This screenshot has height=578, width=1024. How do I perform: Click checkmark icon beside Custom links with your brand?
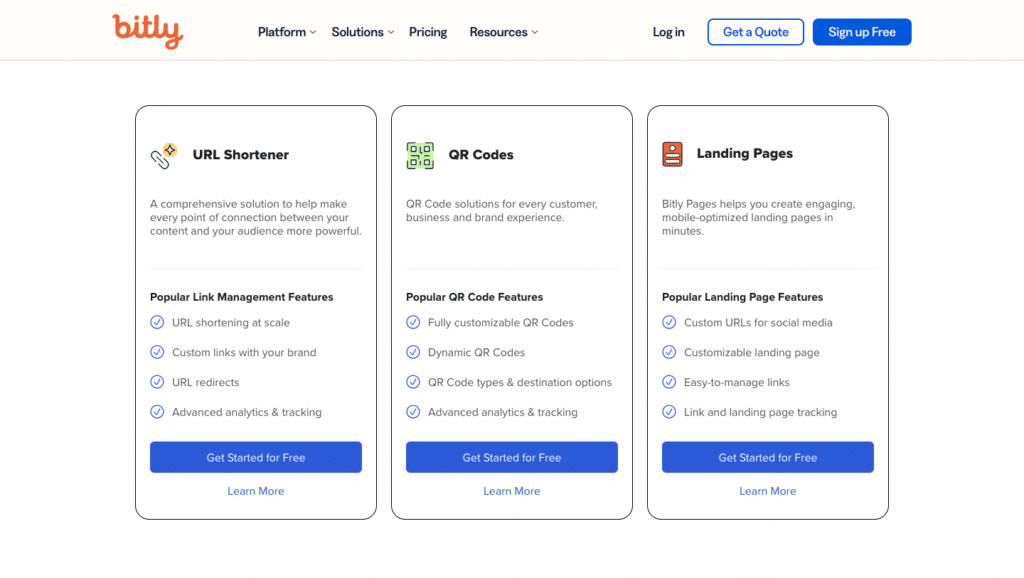pos(157,352)
